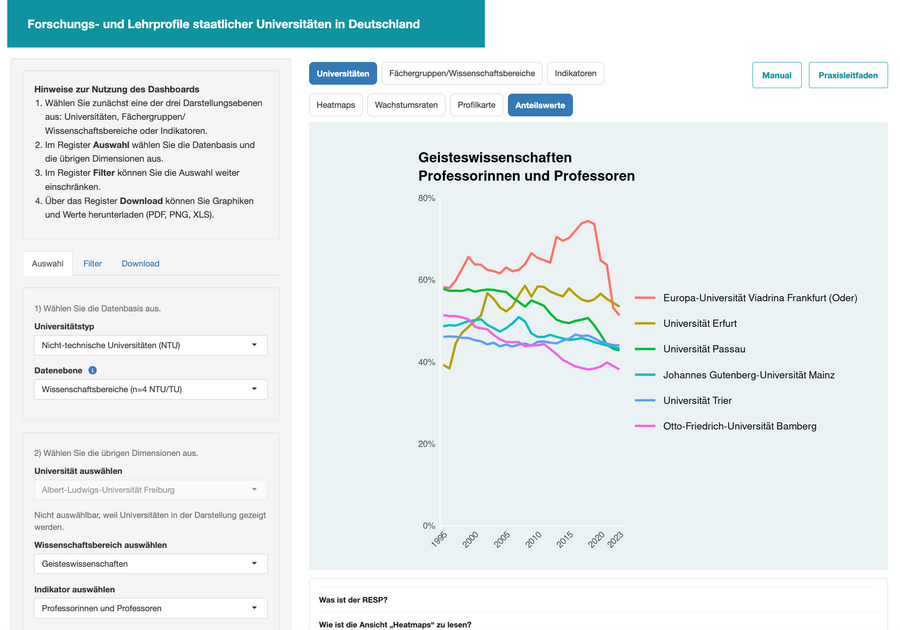Image resolution: width=900 pixels, height=630 pixels.
Task: Select the Indikatoren view level
Action: [575, 73]
